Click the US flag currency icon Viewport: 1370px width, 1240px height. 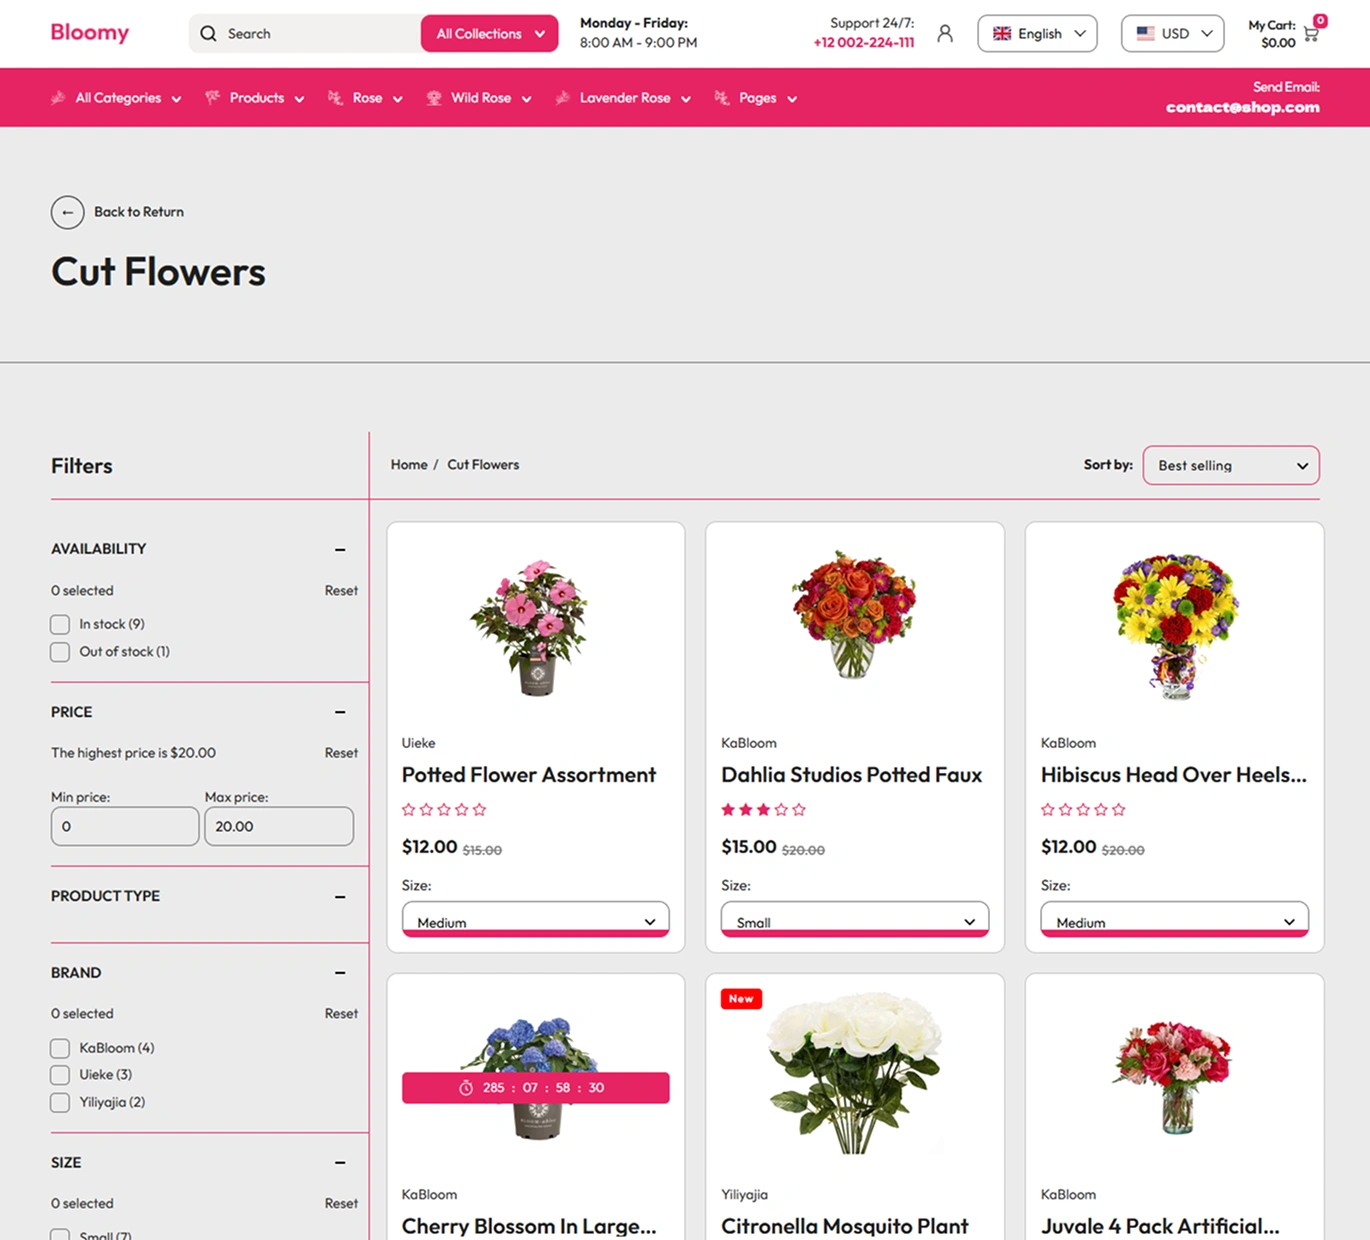pyautogui.click(x=1146, y=34)
